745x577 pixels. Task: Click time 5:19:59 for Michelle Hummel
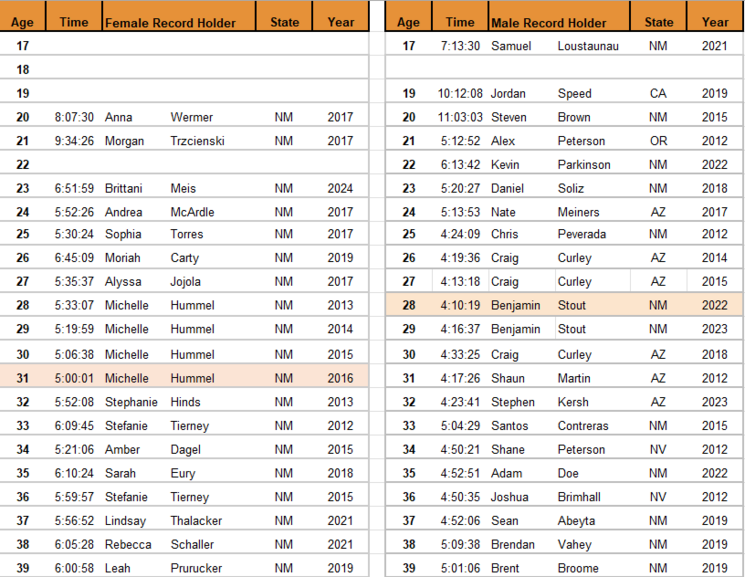click(x=74, y=329)
